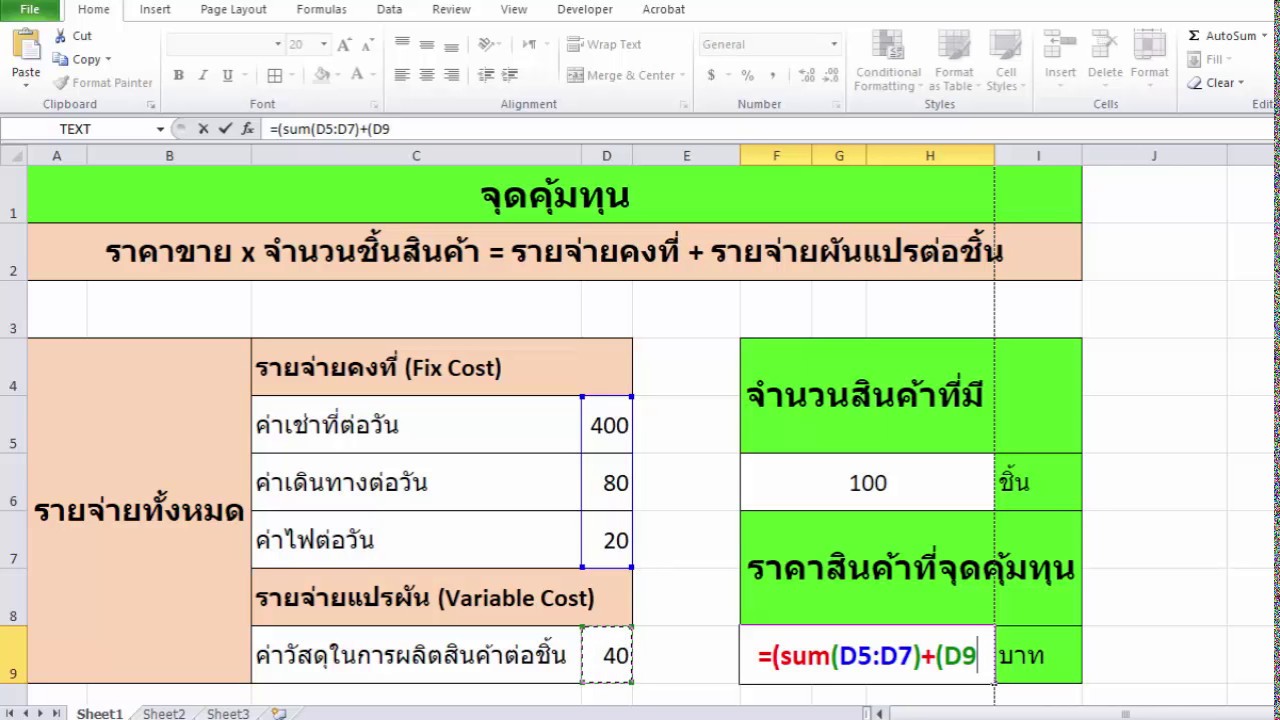The width and height of the screenshot is (1280, 720).
Task: Click the accounting dollar format icon
Action: (711, 75)
